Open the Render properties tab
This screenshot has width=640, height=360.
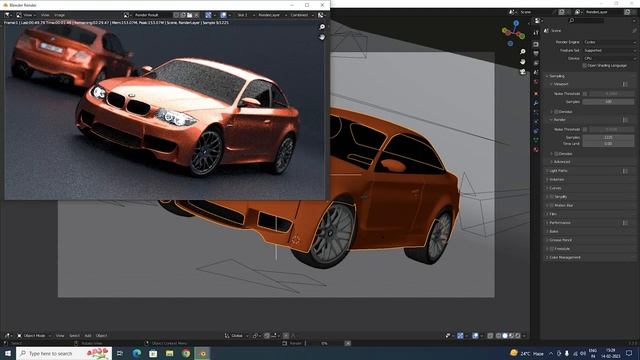(x=536, y=44)
